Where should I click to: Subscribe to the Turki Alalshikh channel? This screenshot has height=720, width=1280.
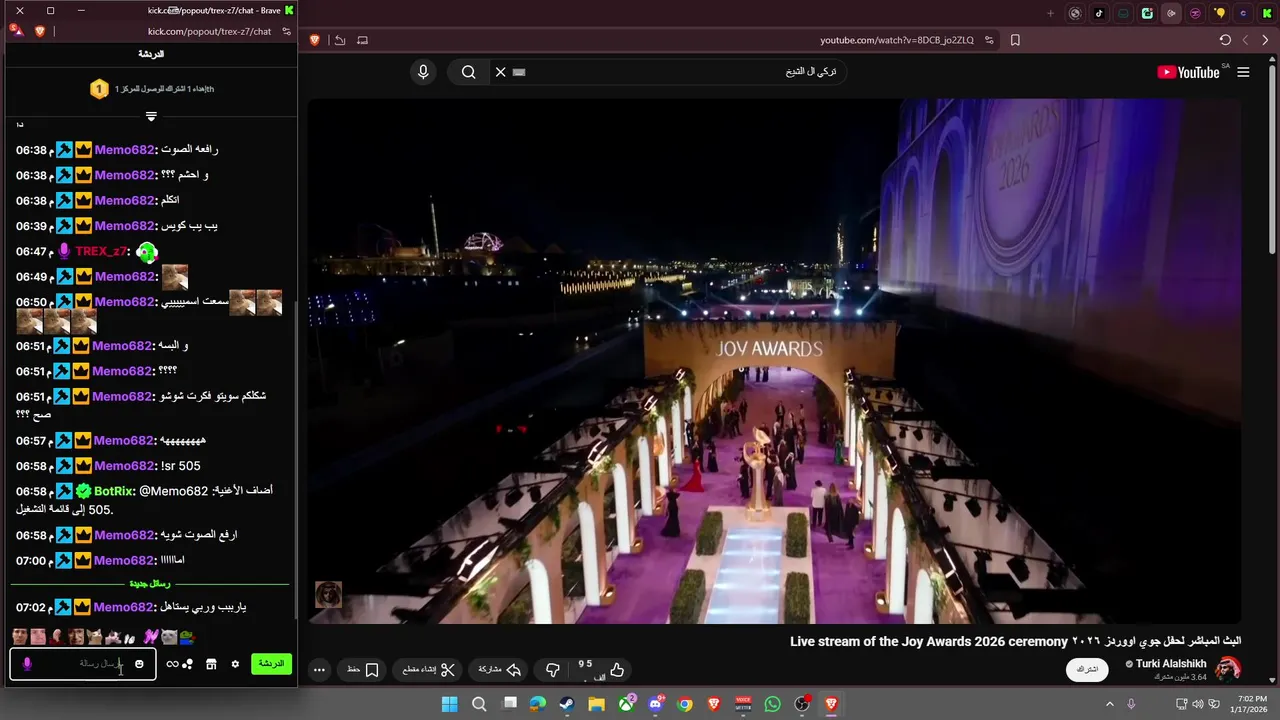(x=1088, y=668)
